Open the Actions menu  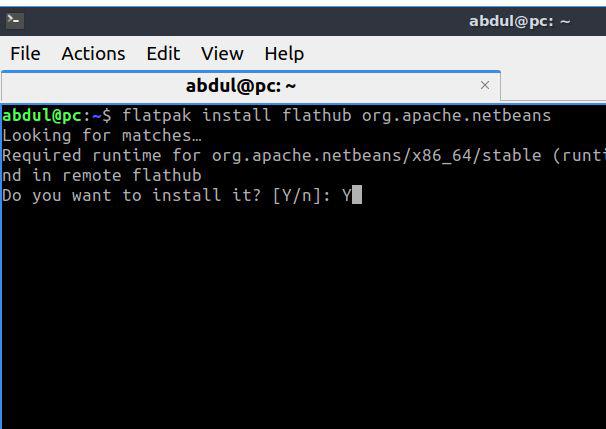pos(93,54)
